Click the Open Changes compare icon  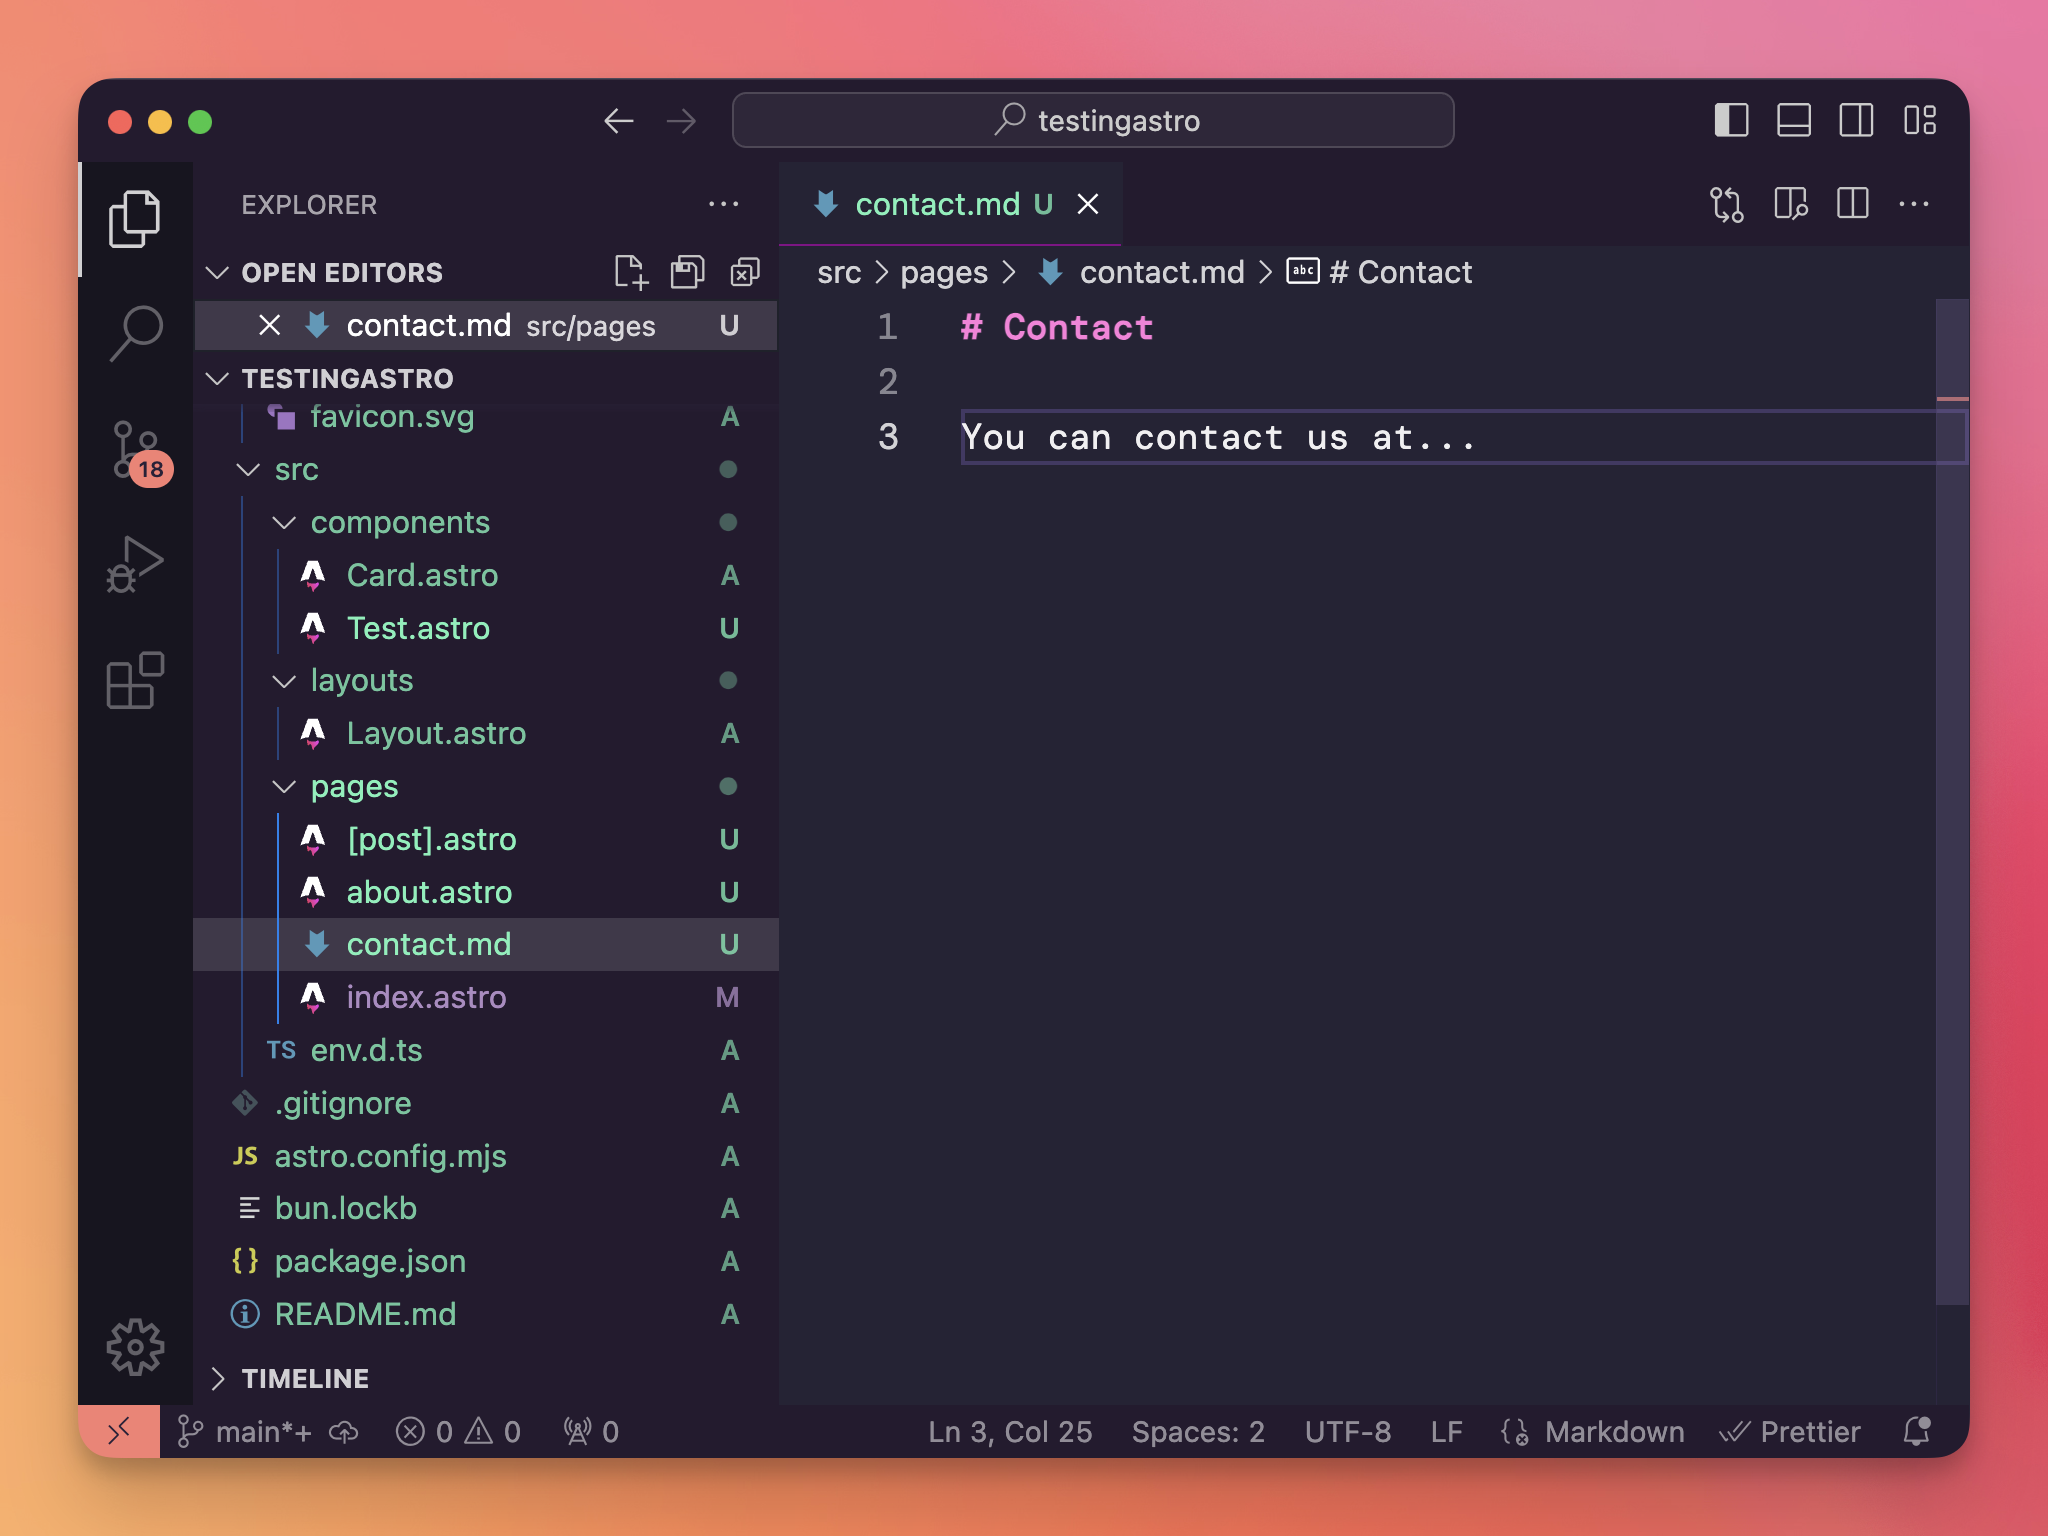point(1727,204)
